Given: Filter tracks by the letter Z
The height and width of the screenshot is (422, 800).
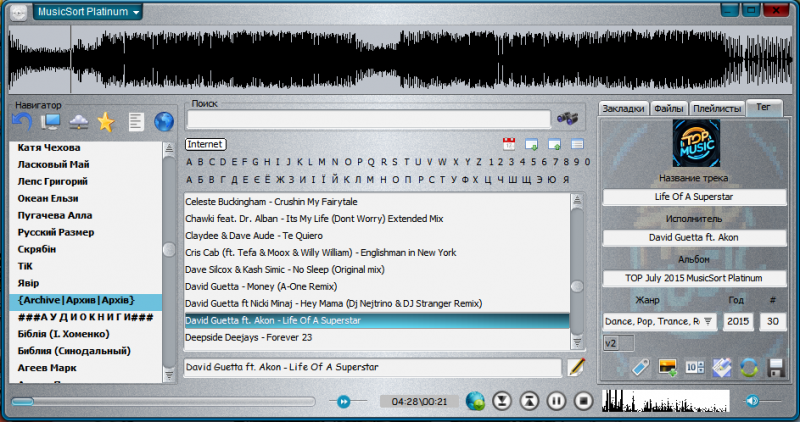Looking at the screenshot, I should pyautogui.click(x=479, y=162).
